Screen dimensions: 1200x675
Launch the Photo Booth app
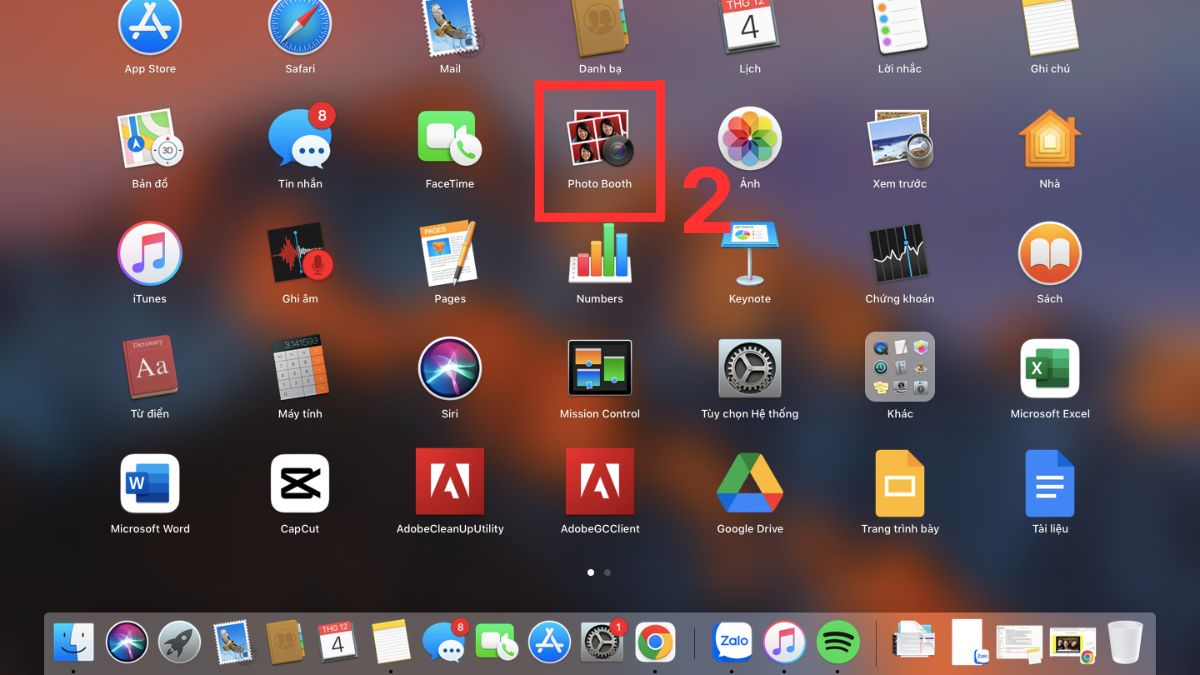pos(600,138)
